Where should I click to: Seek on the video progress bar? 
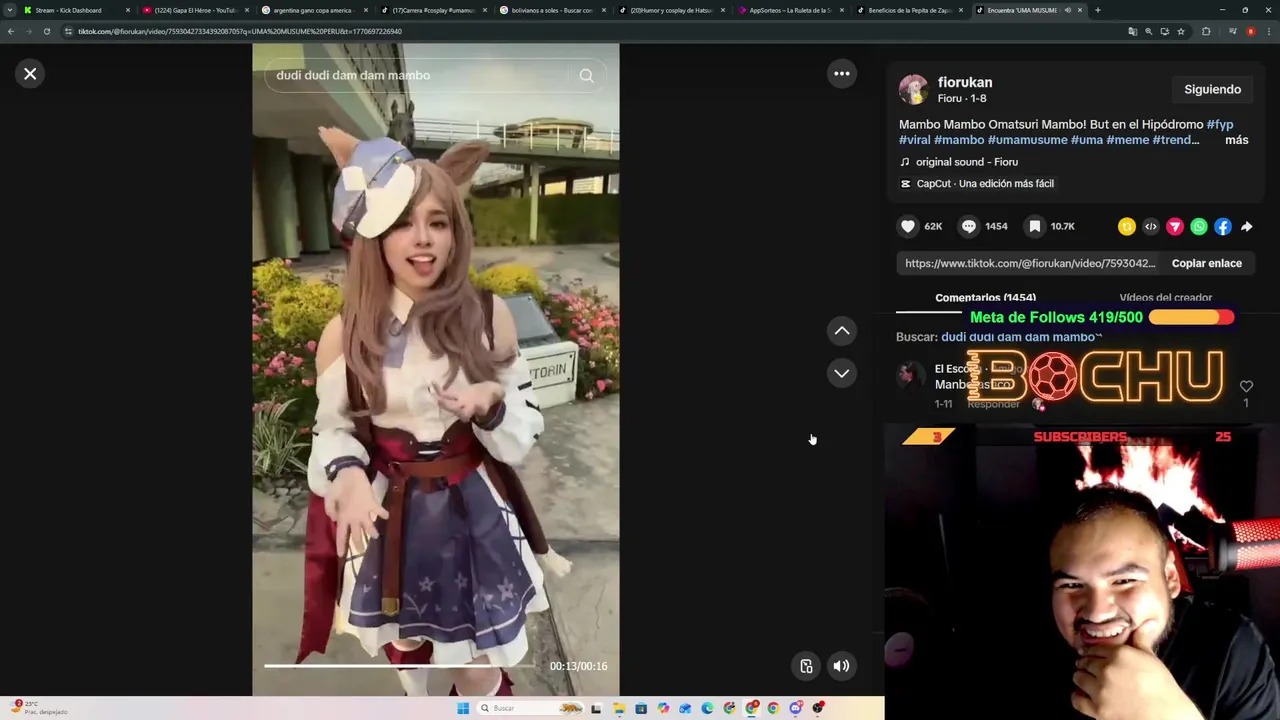point(400,665)
